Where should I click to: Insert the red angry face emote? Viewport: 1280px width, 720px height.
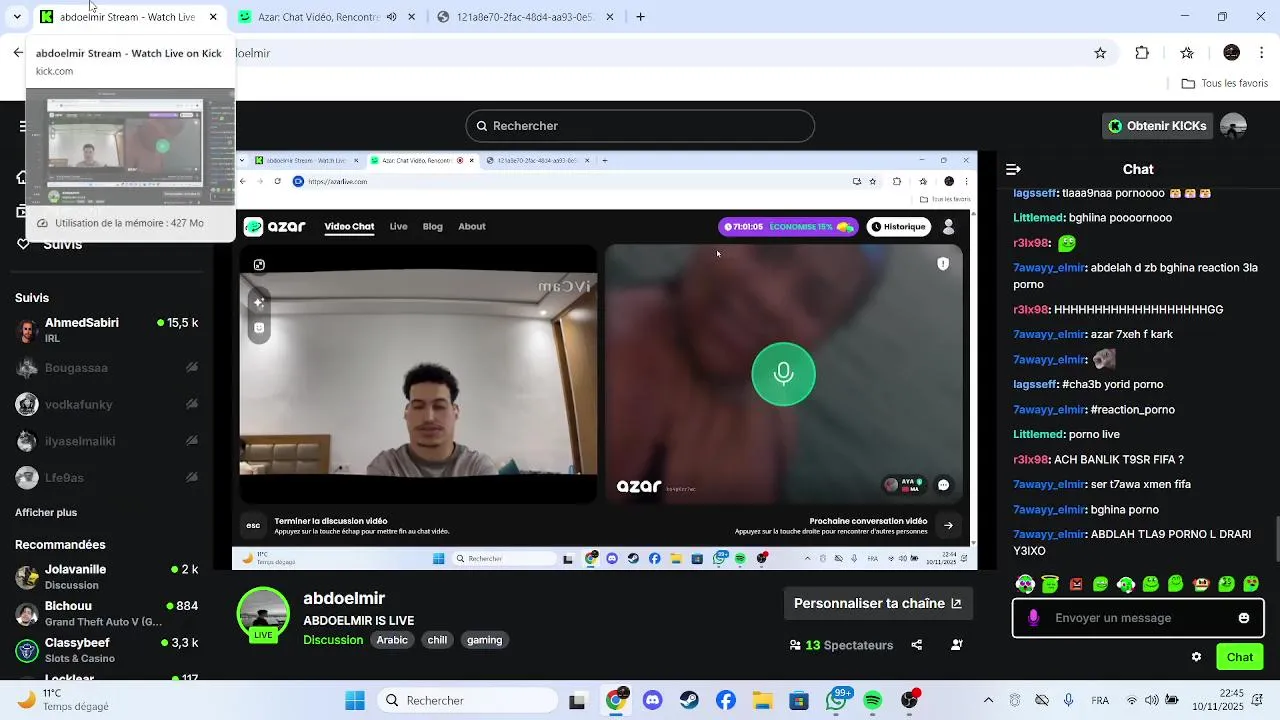click(x=1076, y=584)
